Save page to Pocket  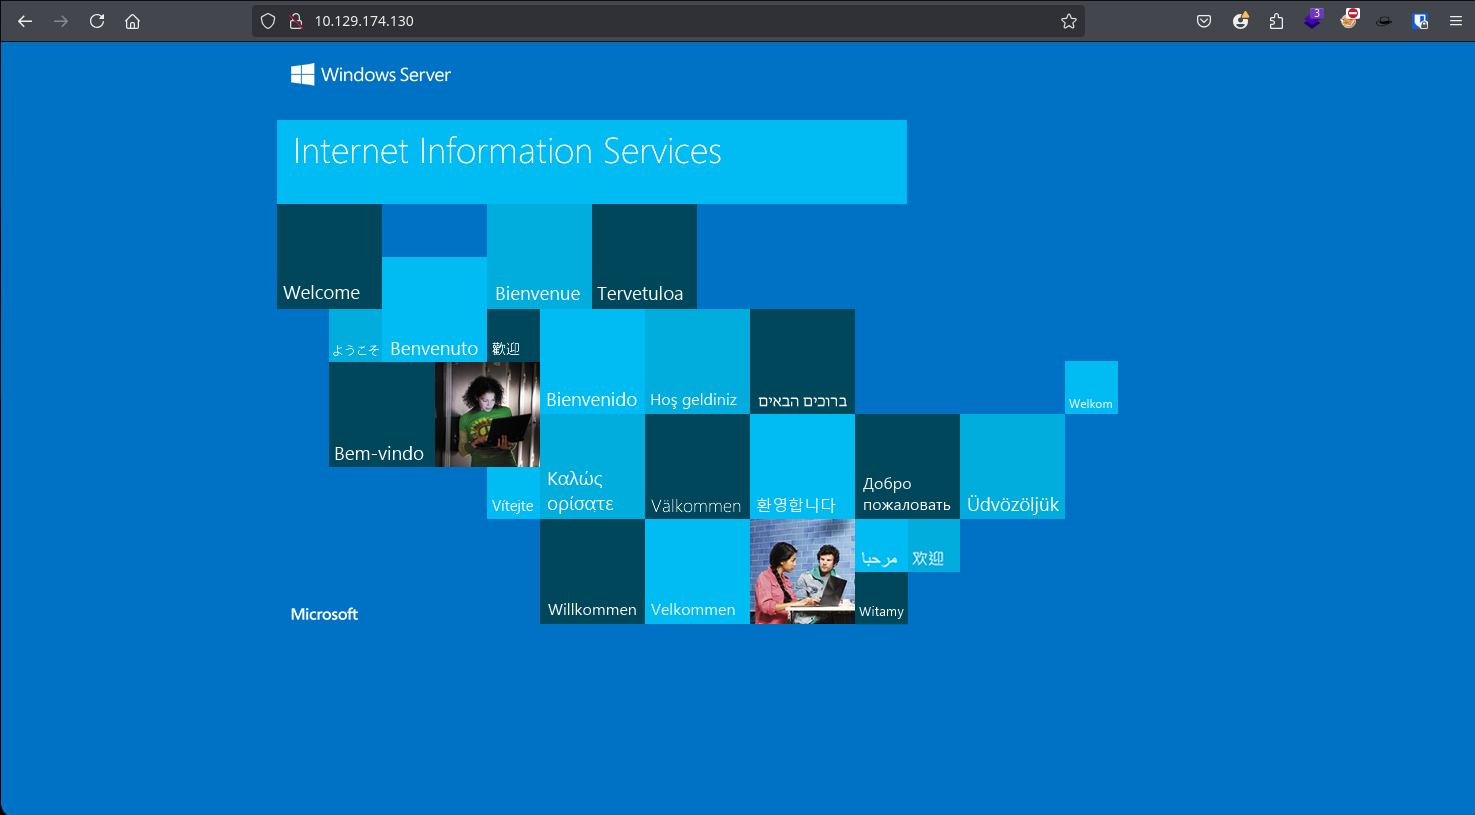(x=1204, y=21)
